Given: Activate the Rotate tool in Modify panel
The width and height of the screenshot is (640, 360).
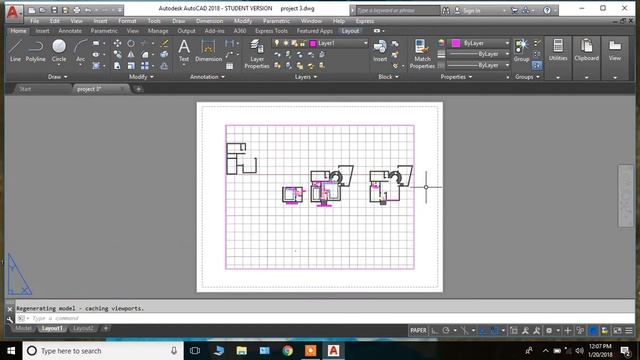Looking at the screenshot, I should click(131, 43).
